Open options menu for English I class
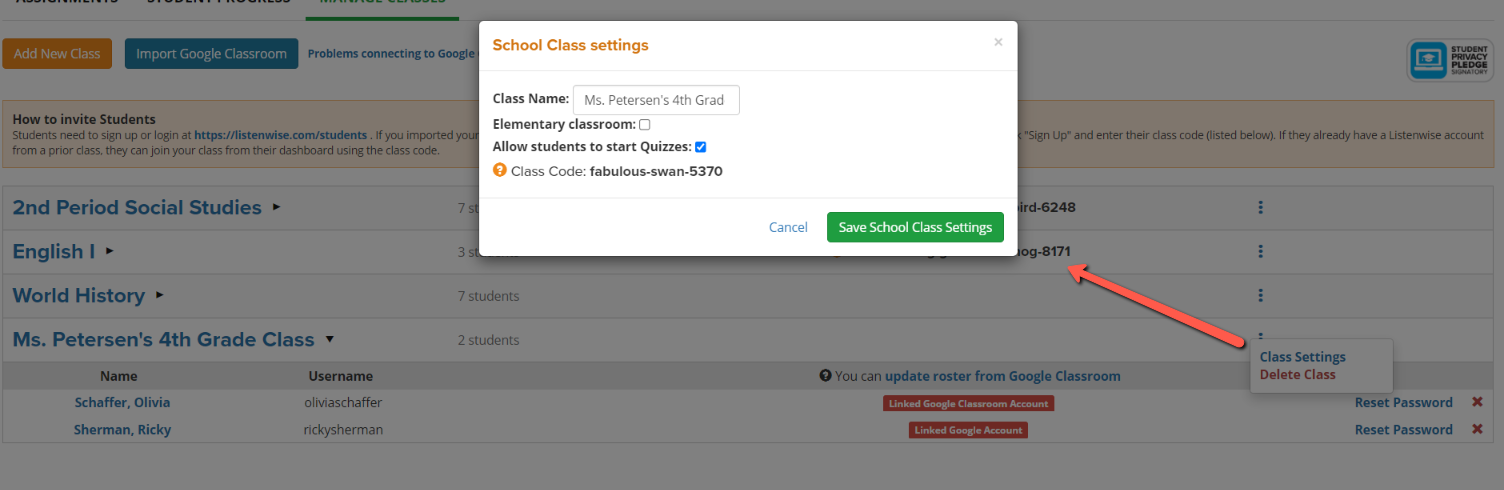The height and width of the screenshot is (490, 1504). point(1261,251)
